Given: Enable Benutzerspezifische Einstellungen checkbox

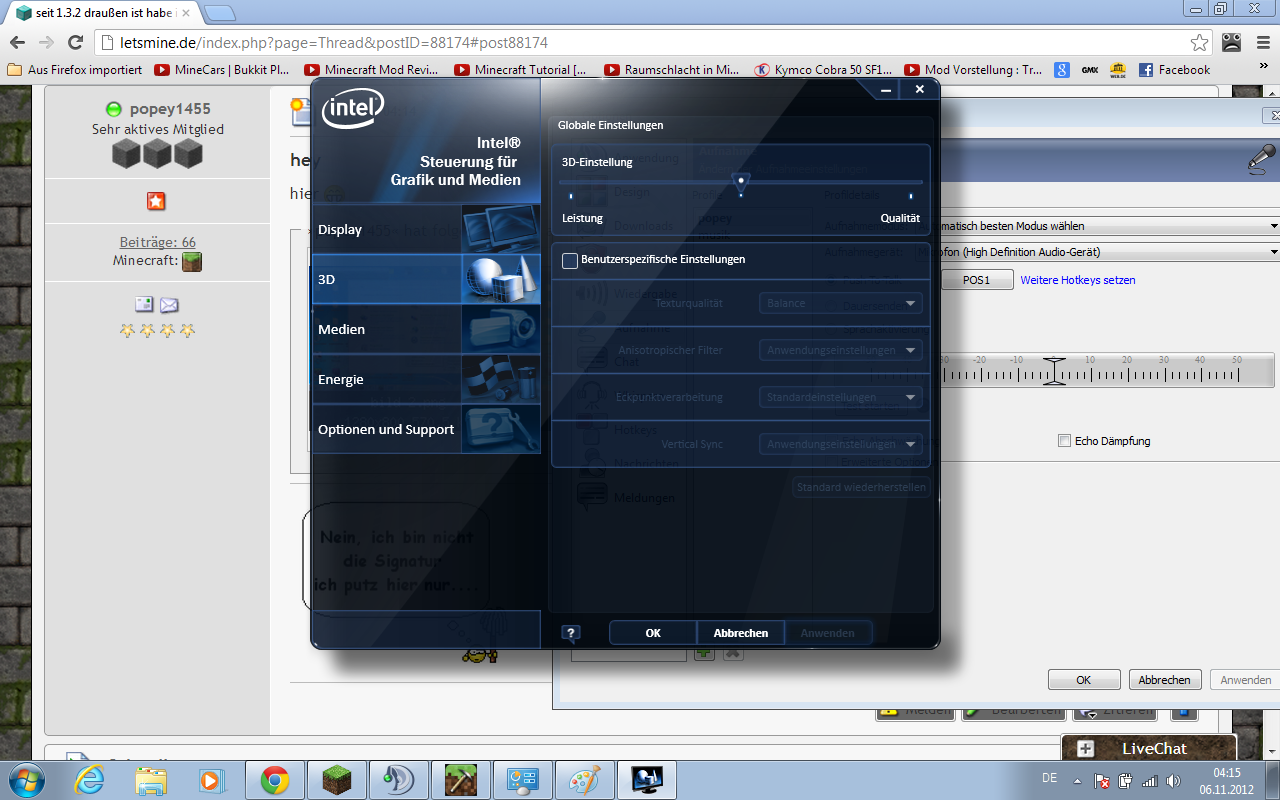Looking at the screenshot, I should (570, 260).
